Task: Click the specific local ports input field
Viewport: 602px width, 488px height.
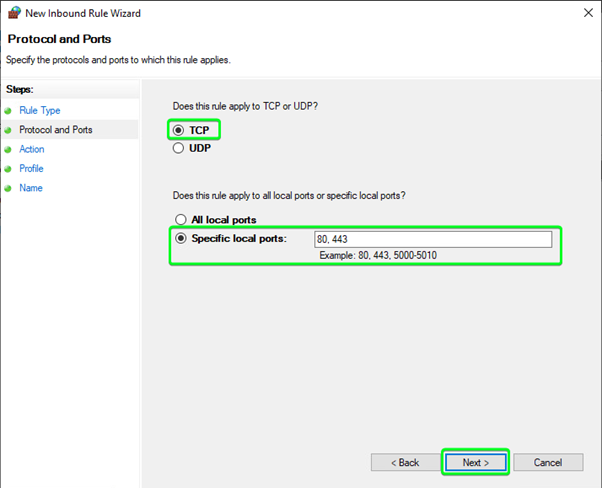Action: pyautogui.click(x=433, y=239)
